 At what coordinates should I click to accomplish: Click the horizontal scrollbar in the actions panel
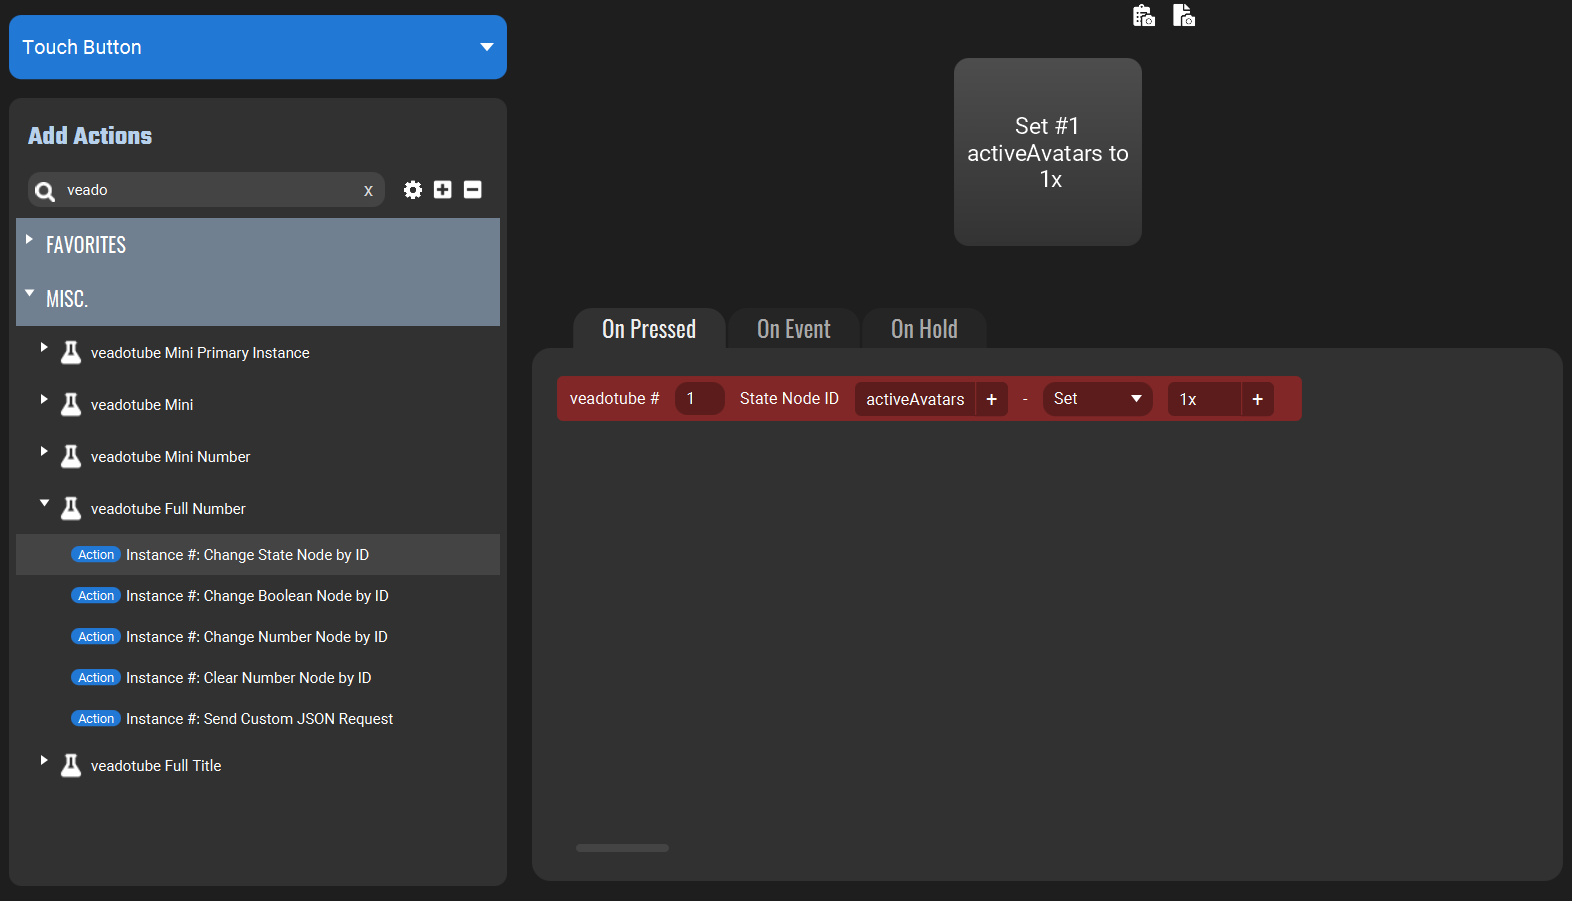(622, 848)
